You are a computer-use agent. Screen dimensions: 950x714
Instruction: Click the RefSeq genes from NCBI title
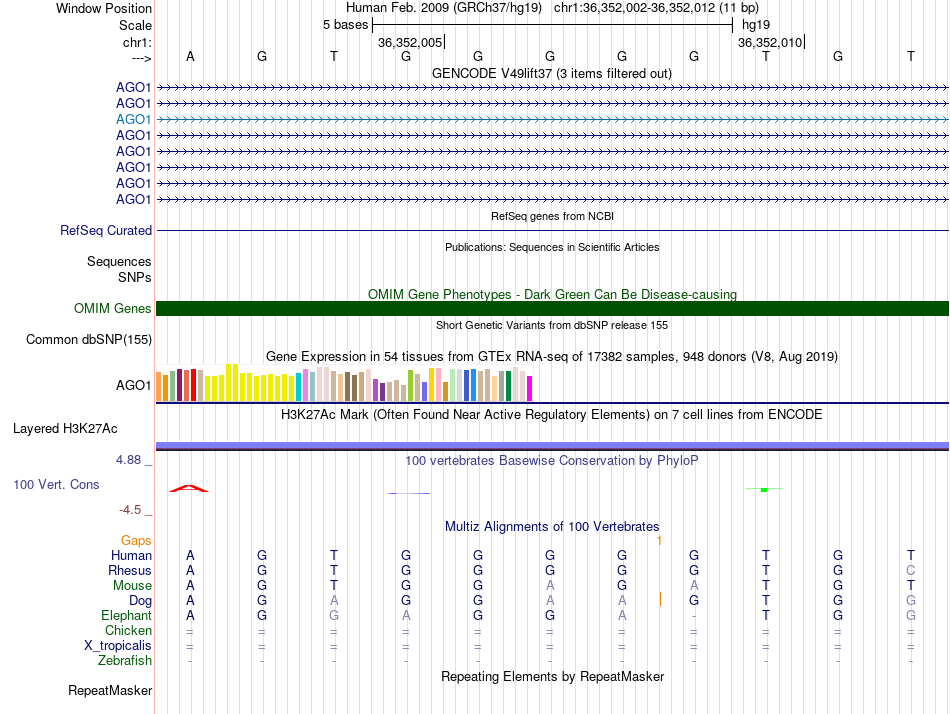tap(552, 216)
